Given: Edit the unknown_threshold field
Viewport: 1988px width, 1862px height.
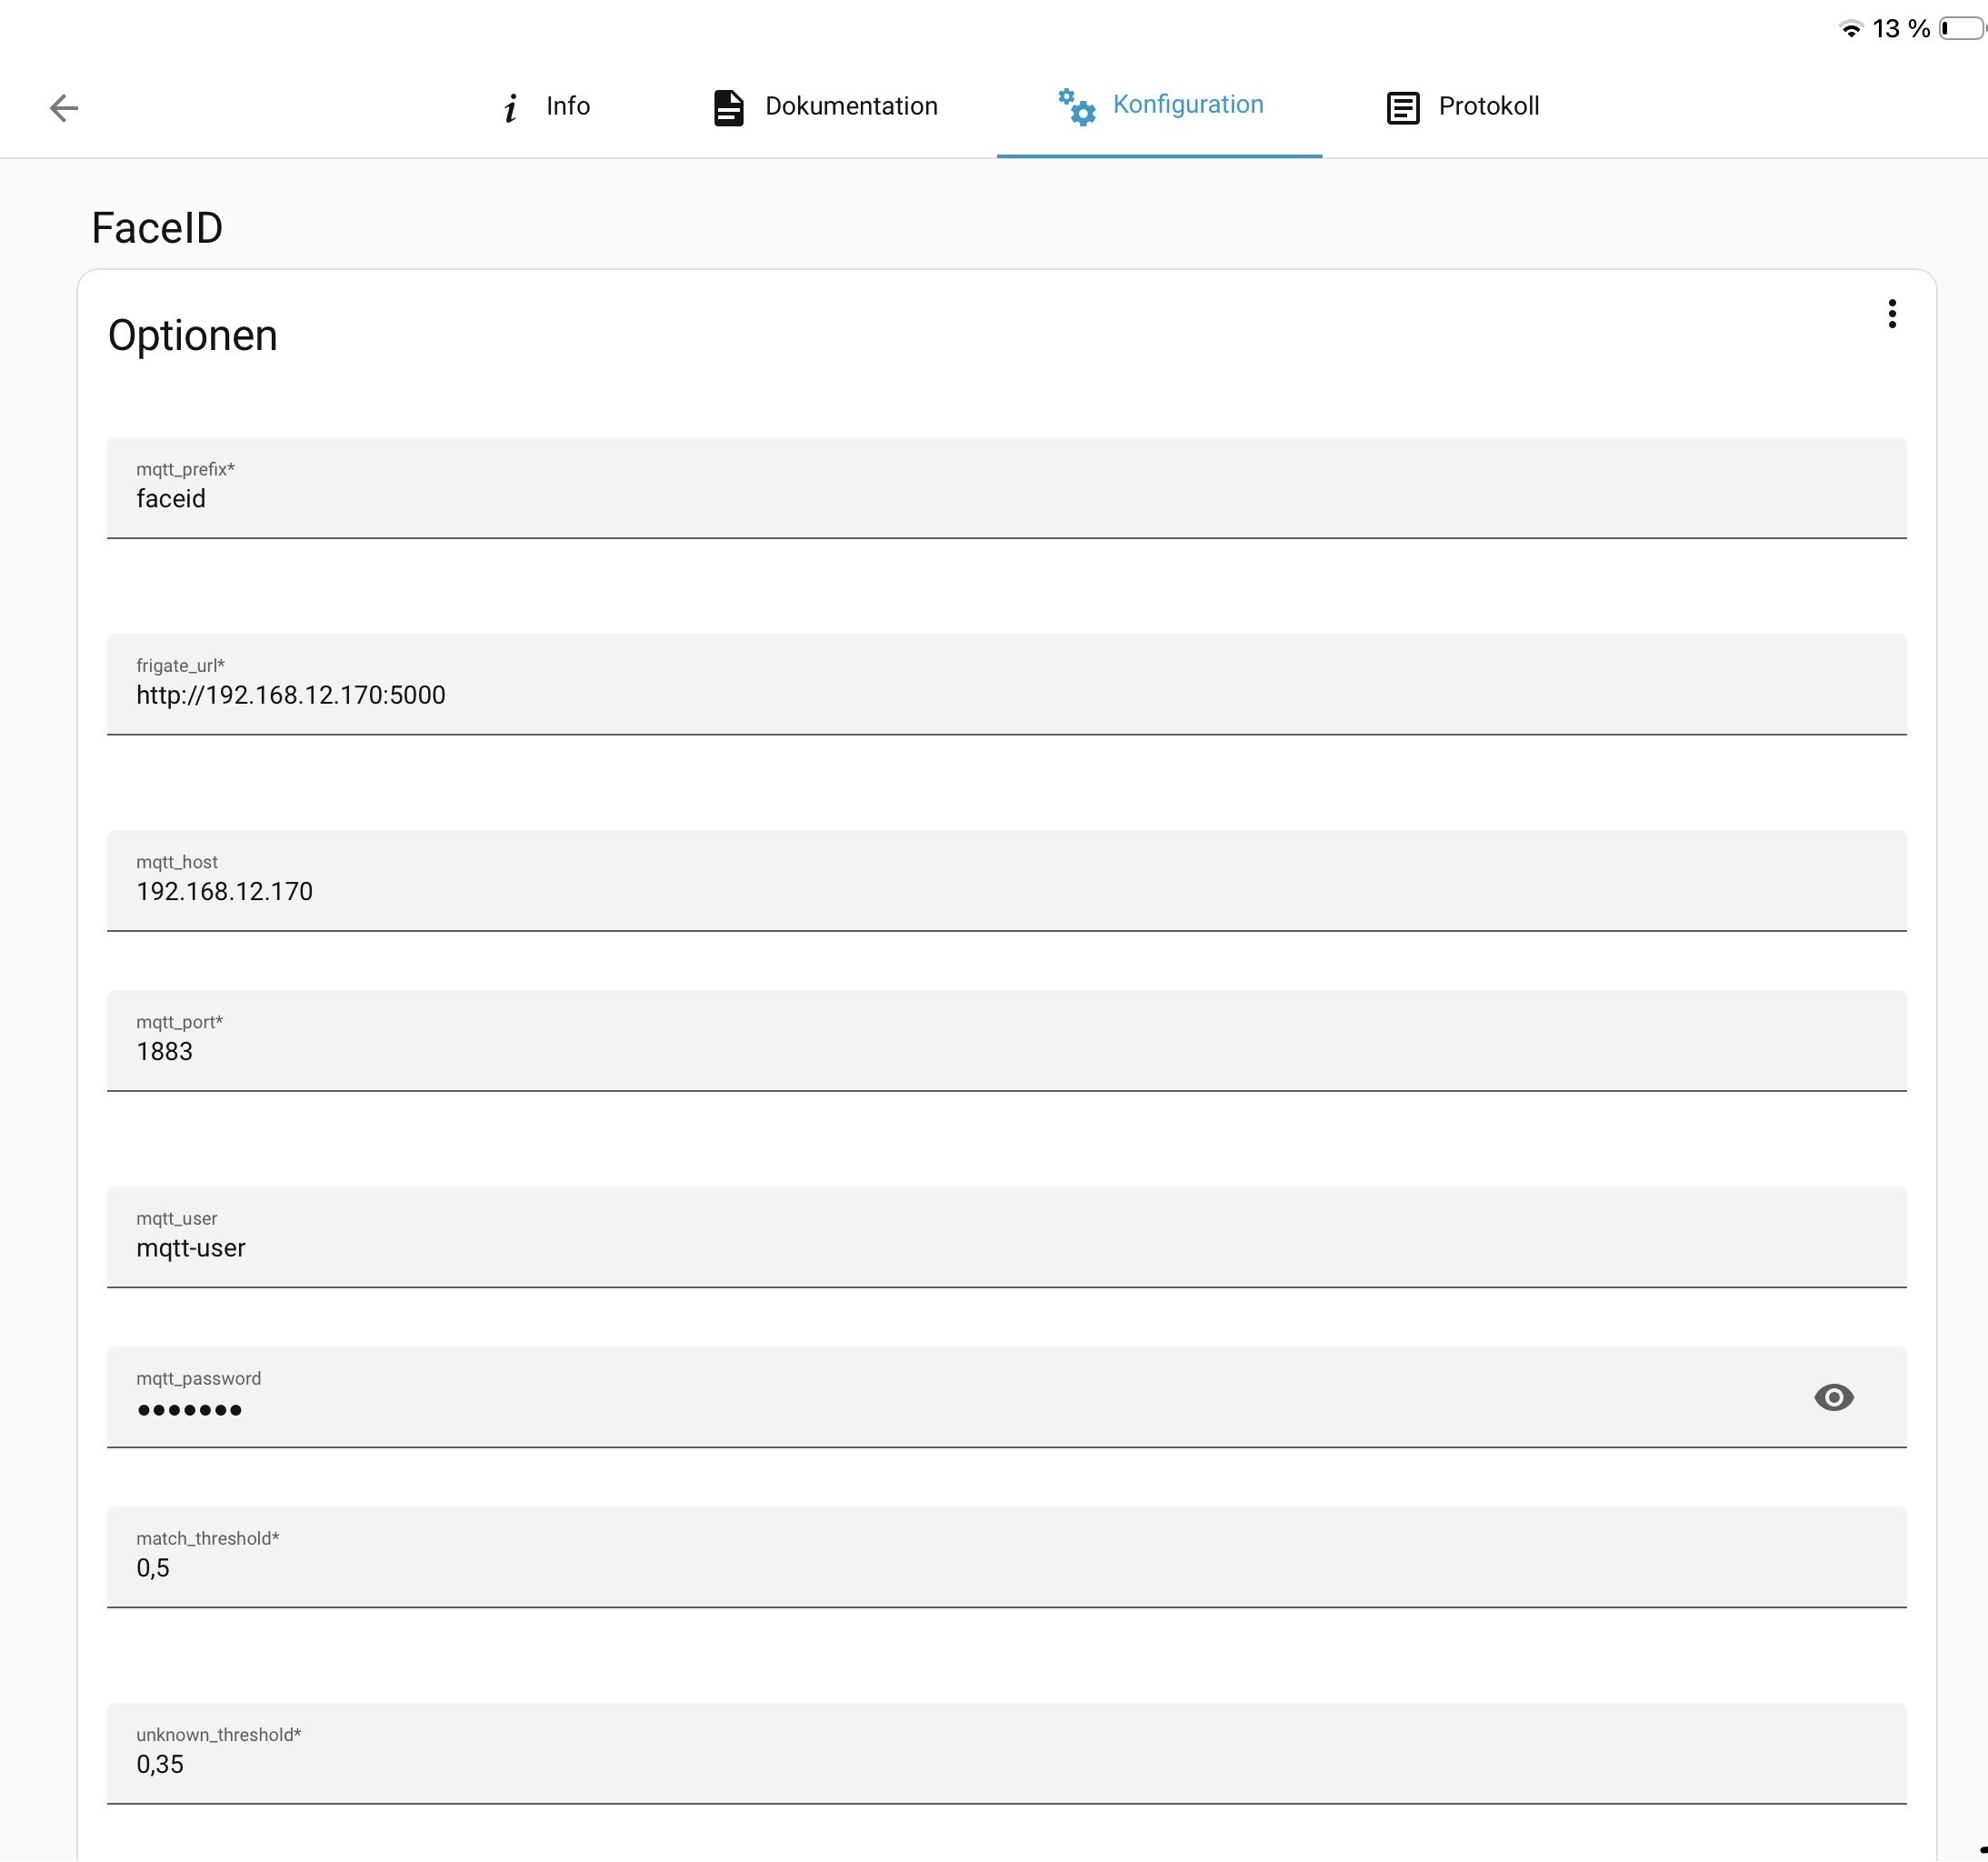Looking at the screenshot, I should tap(1006, 1753).
